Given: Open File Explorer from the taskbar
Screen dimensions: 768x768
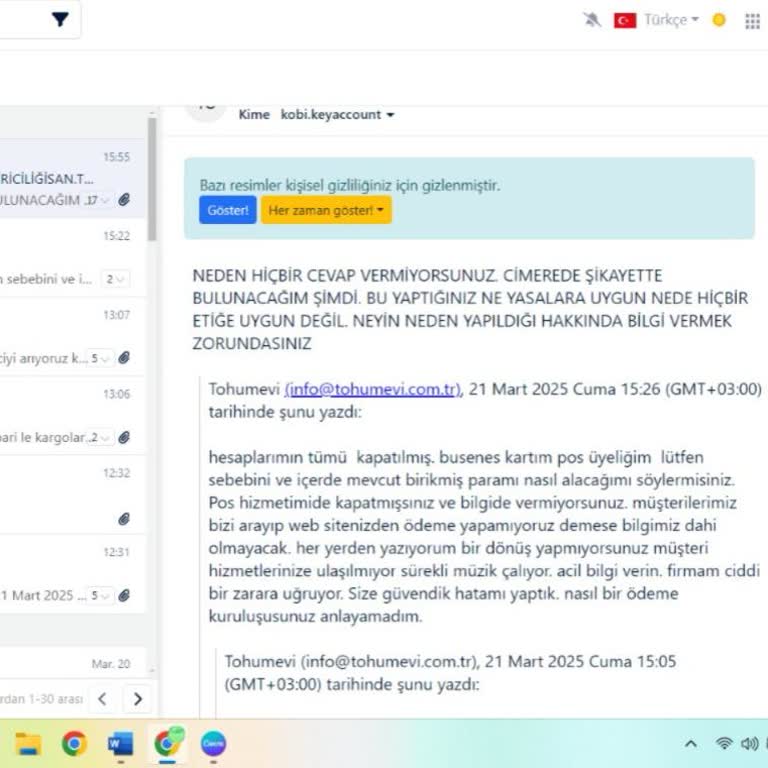Looking at the screenshot, I should tap(28, 744).
